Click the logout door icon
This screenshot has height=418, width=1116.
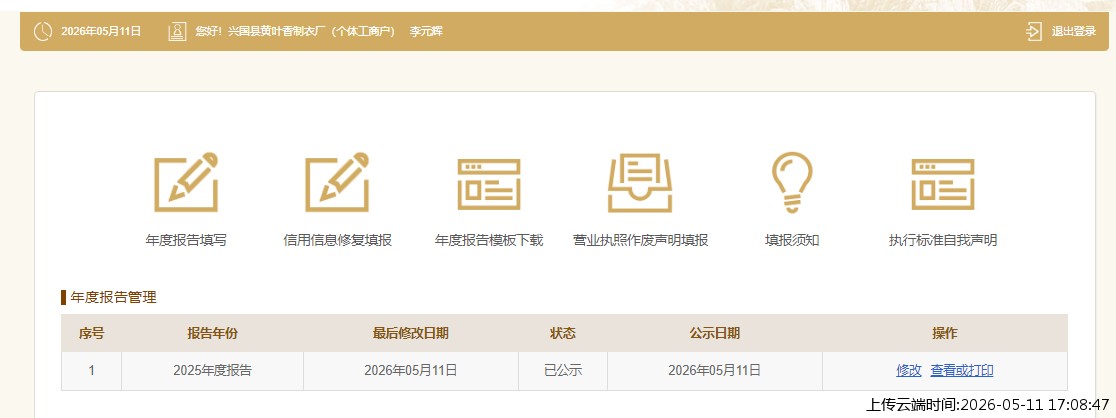(x=1033, y=31)
